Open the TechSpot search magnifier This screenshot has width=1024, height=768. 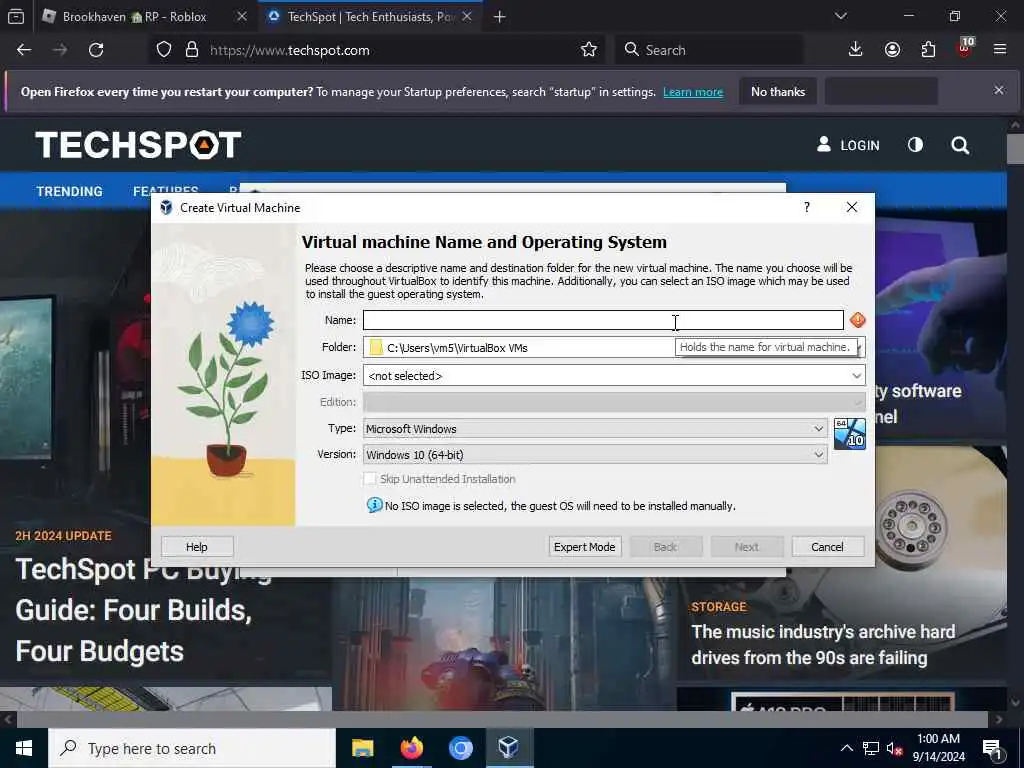point(960,145)
